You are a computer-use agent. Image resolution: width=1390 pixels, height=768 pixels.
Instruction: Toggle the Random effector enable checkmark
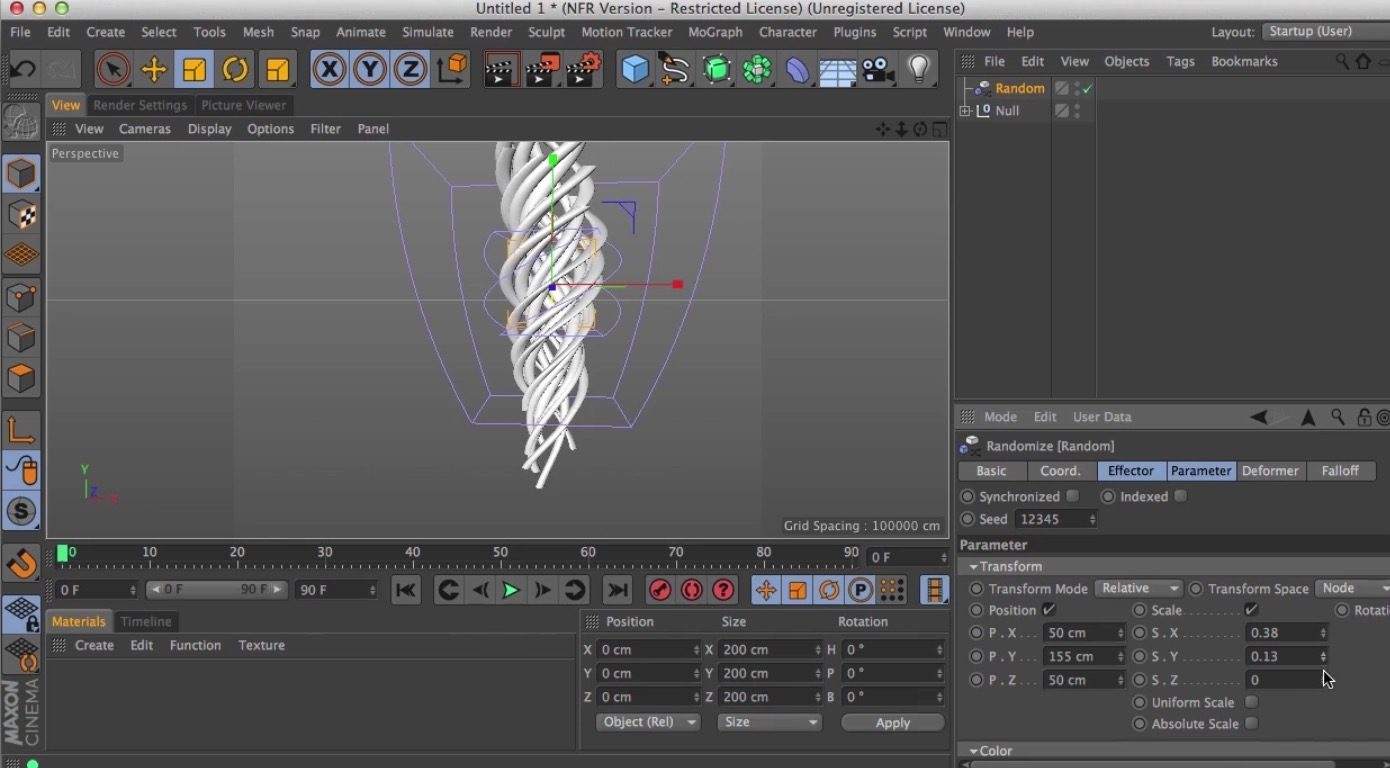[x=1087, y=88]
